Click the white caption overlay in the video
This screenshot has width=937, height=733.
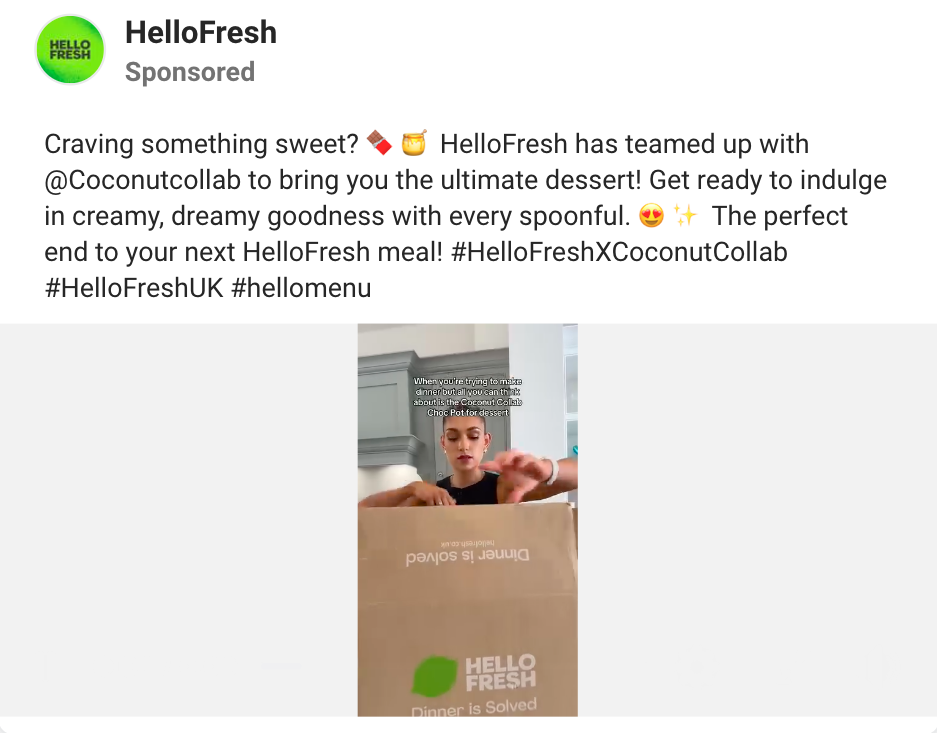point(467,396)
